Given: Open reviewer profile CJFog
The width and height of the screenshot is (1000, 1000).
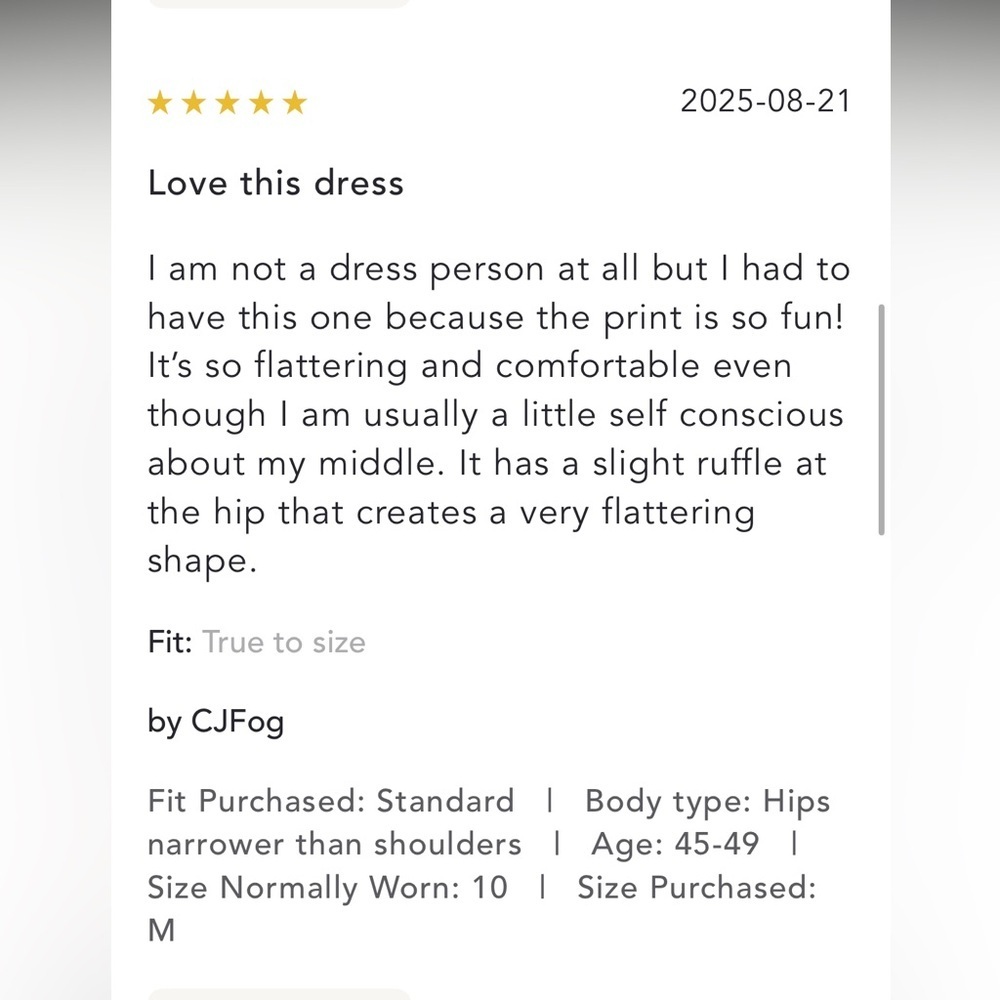Looking at the screenshot, I should [237, 722].
